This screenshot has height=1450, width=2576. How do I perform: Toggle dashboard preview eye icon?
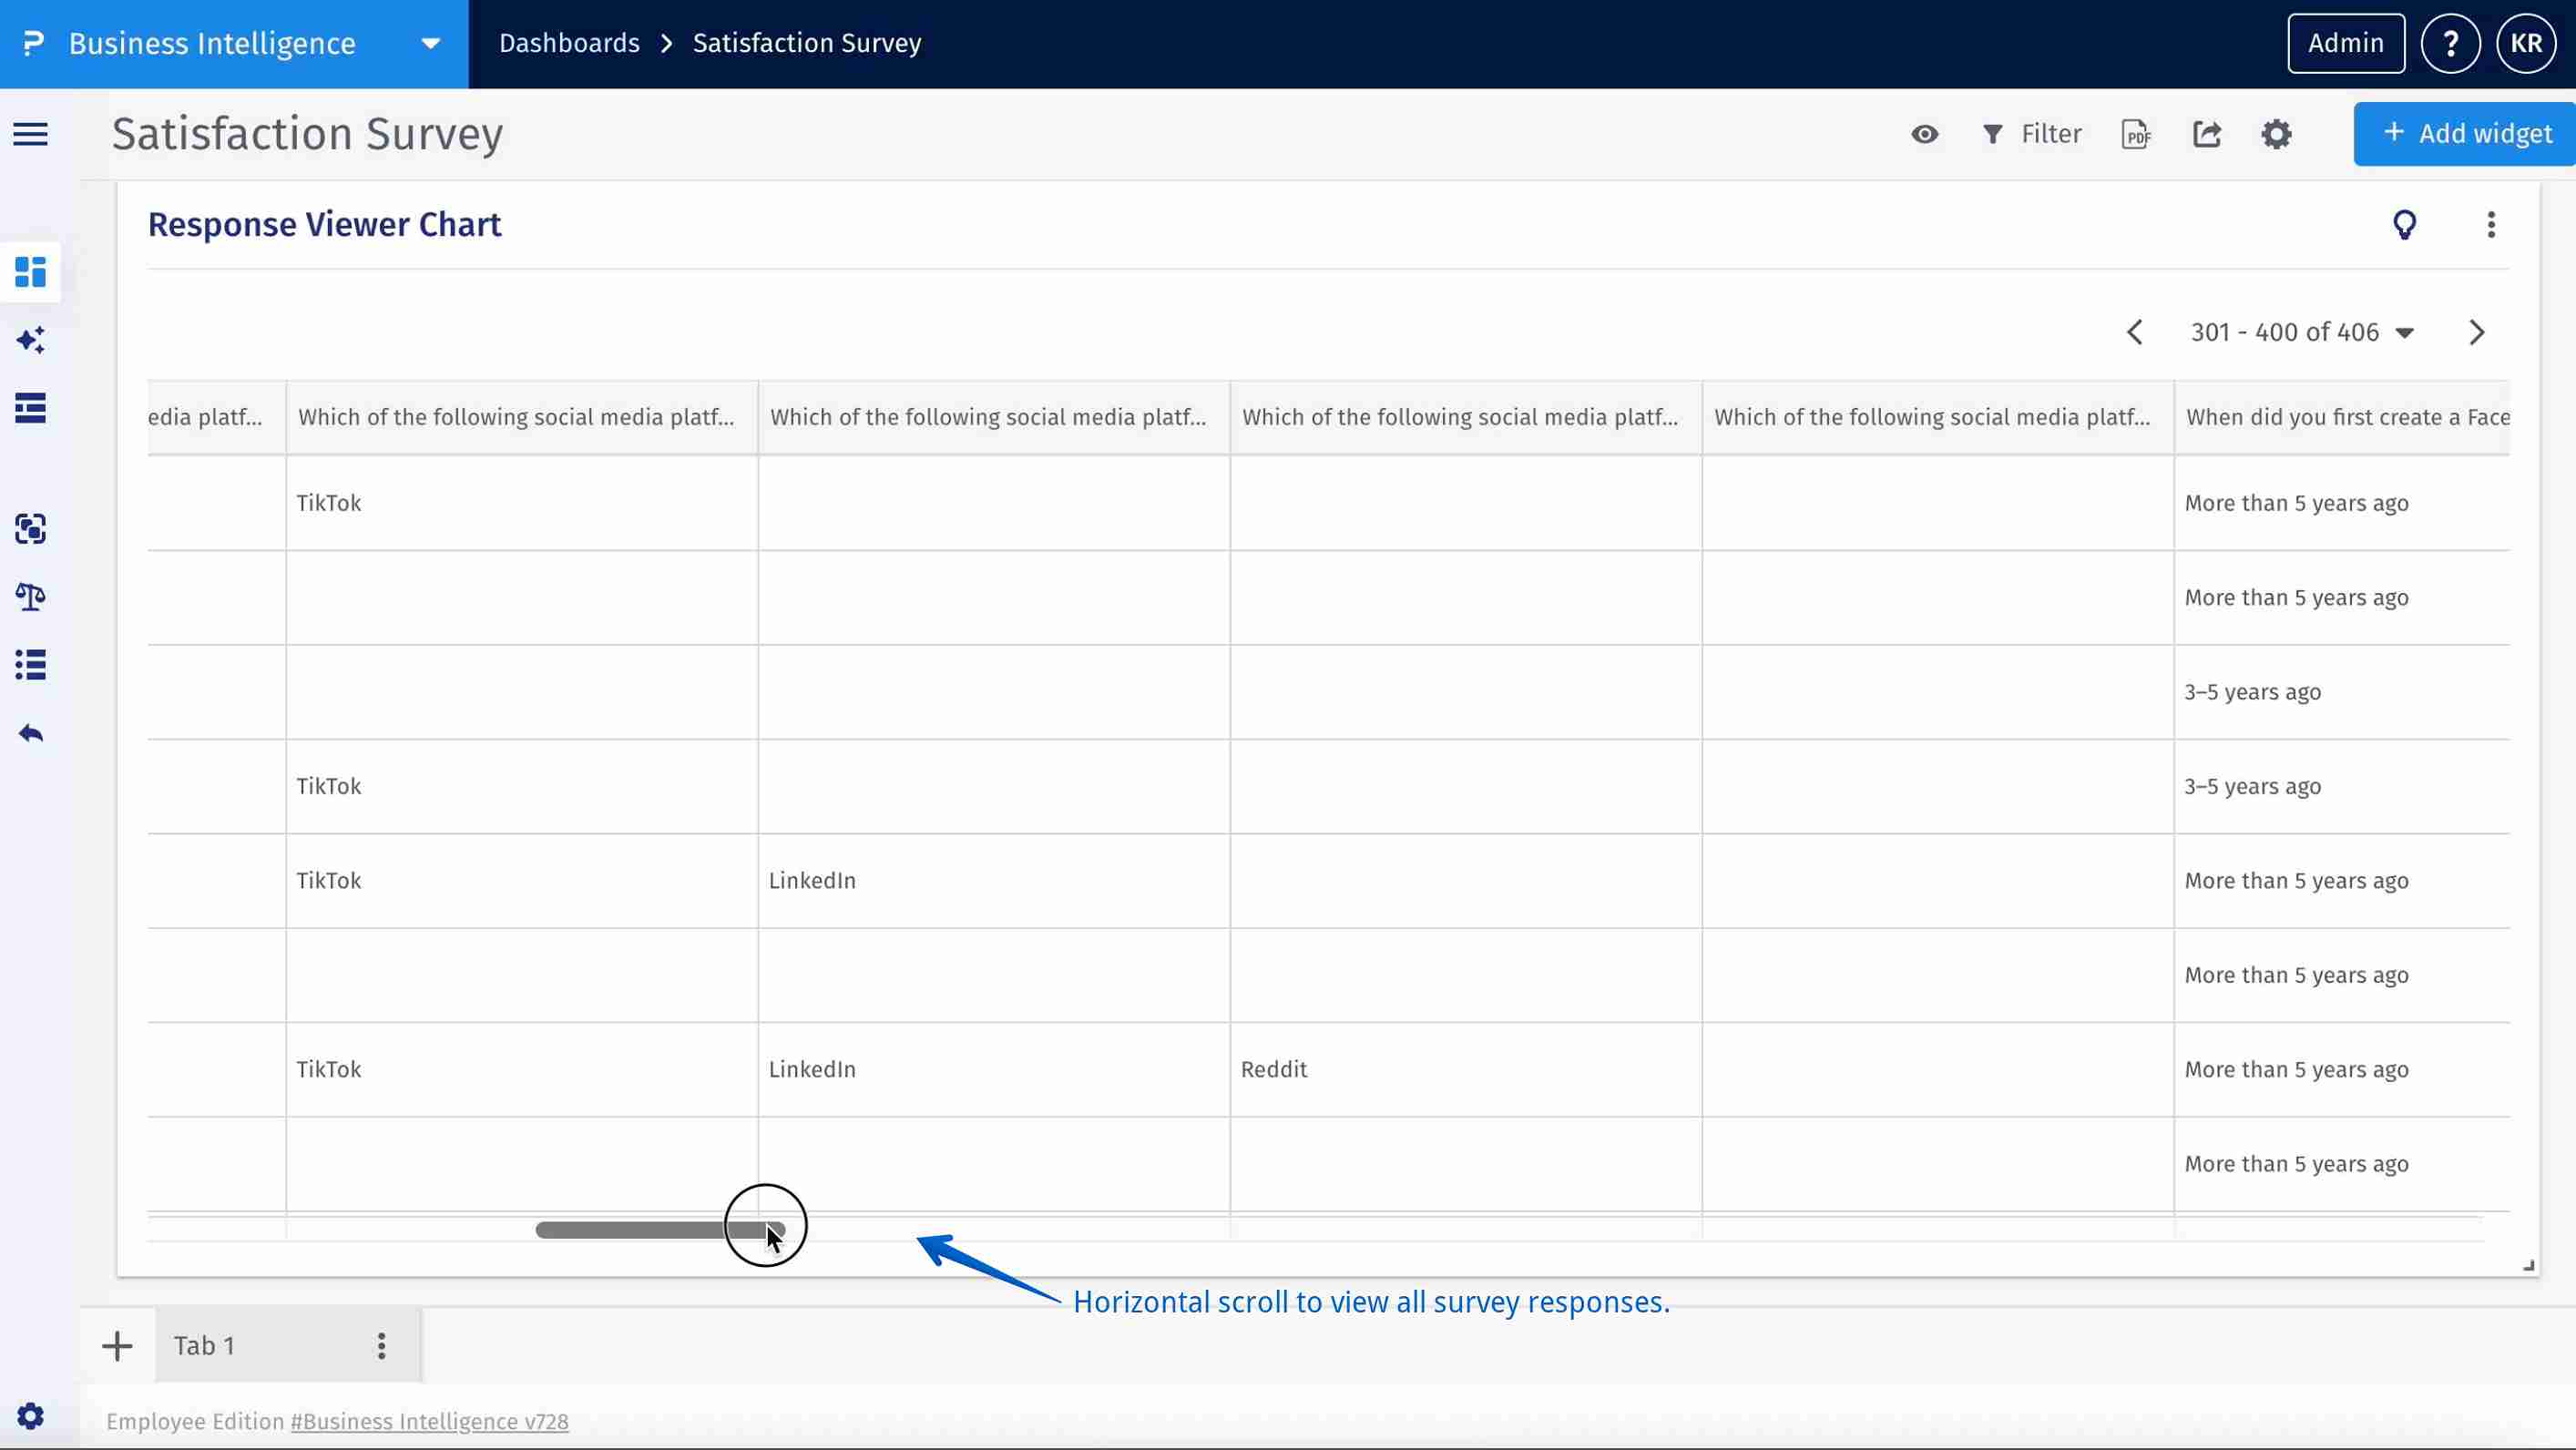click(x=1924, y=134)
